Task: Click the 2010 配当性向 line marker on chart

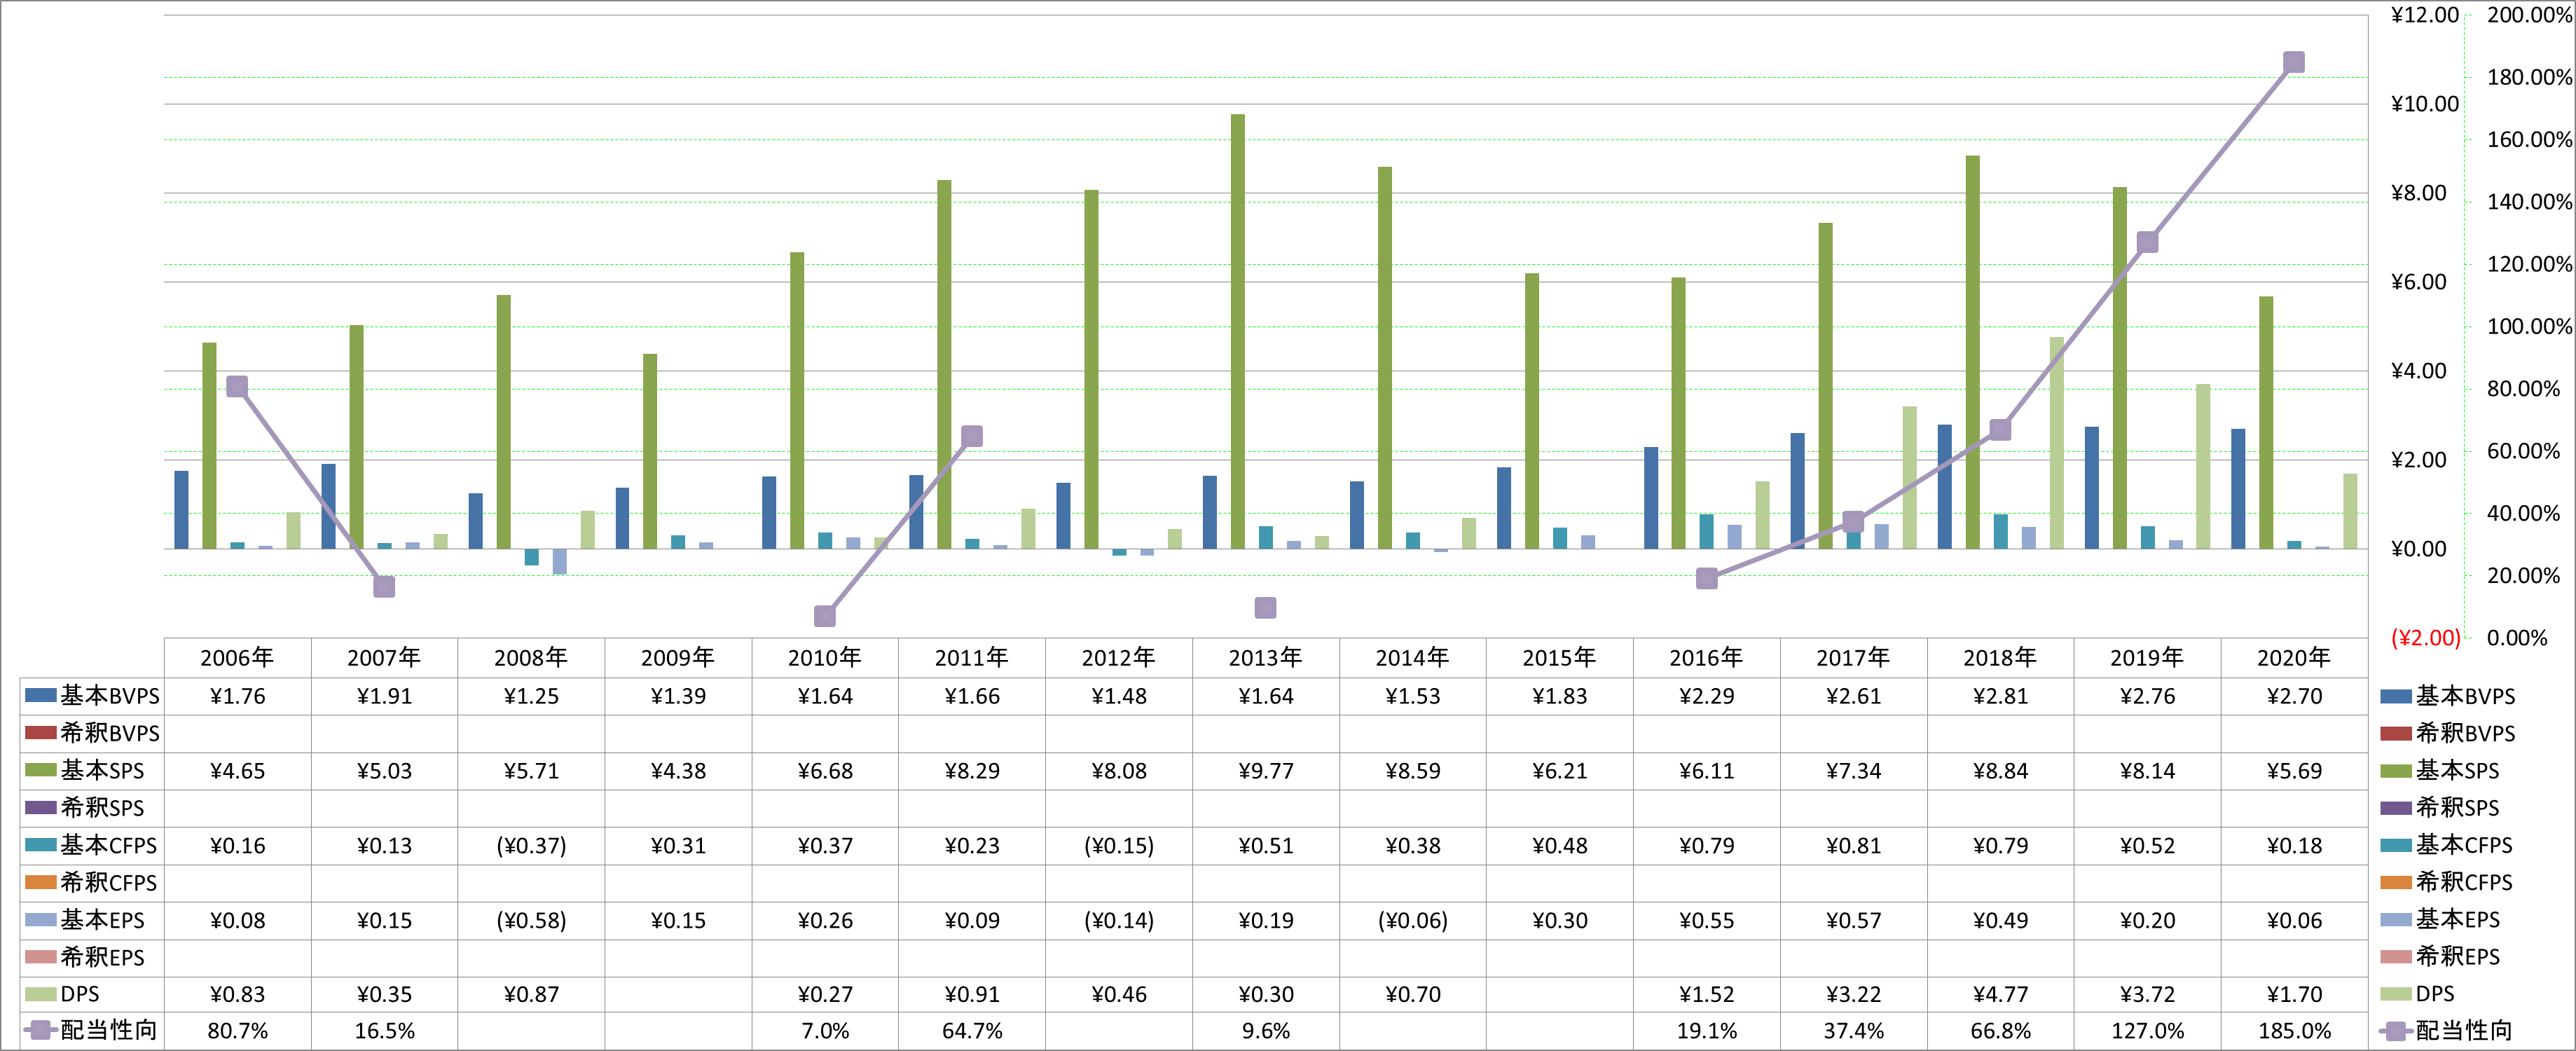Action: pyautogui.click(x=825, y=616)
